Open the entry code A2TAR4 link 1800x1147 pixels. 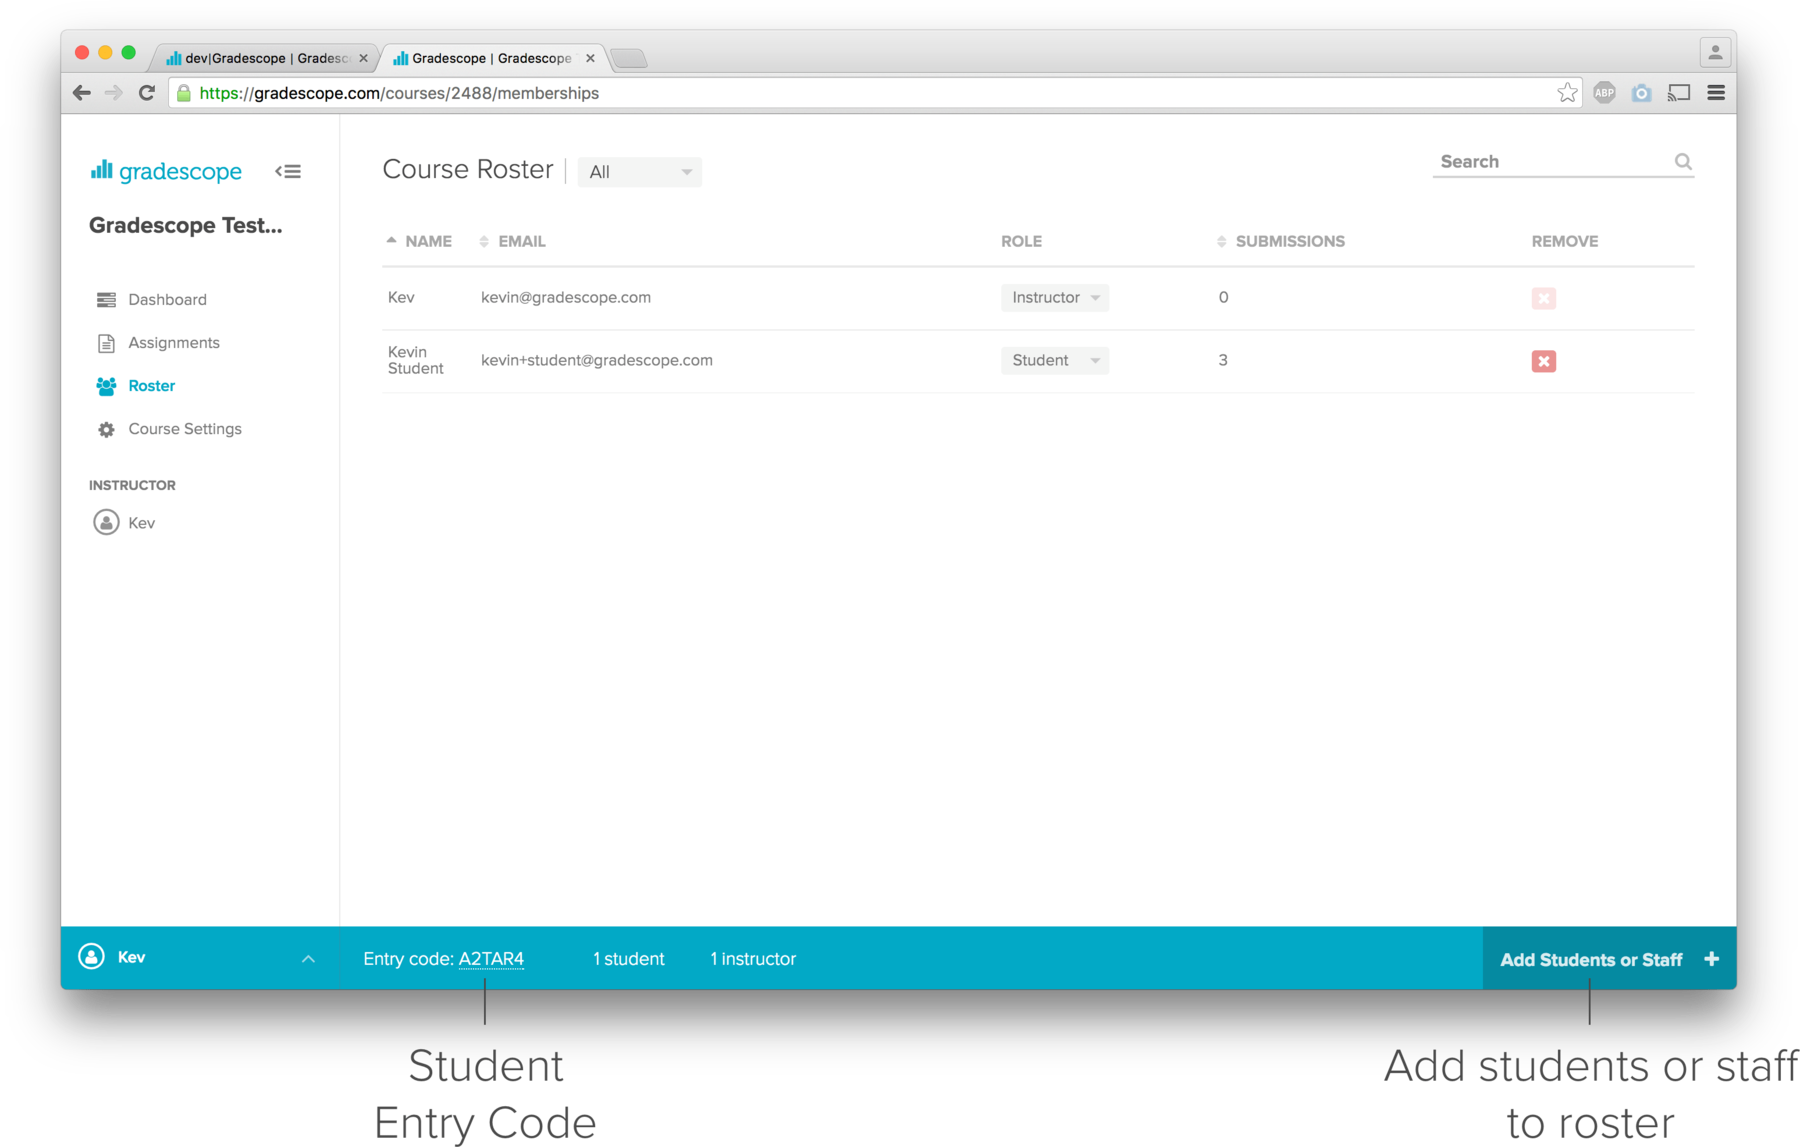tap(491, 958)
